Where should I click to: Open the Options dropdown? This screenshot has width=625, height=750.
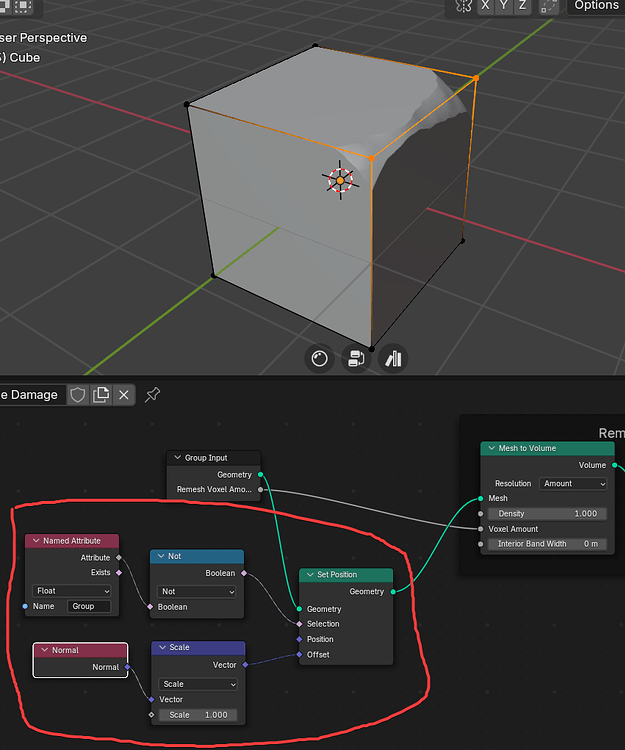596,5
